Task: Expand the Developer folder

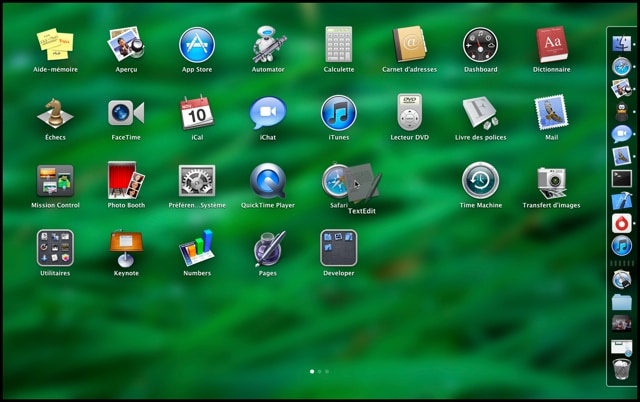Action: coord(338,248)
